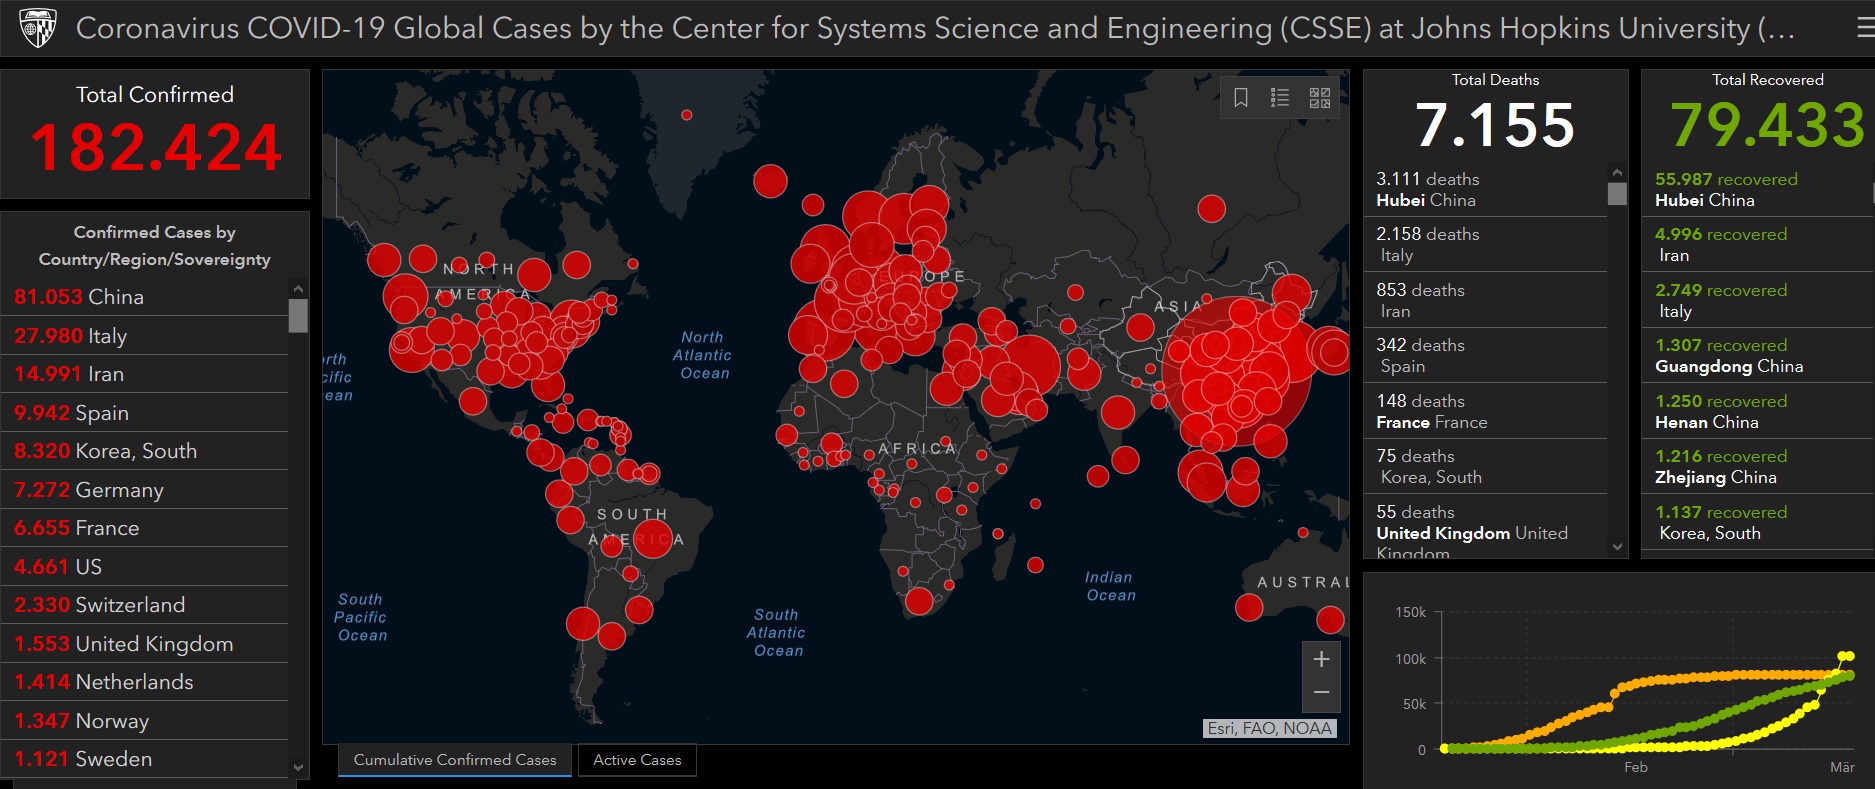1875x789 pixels.
Task: Click the deaths list scrollbar thumb
Action: (1617, 193)
